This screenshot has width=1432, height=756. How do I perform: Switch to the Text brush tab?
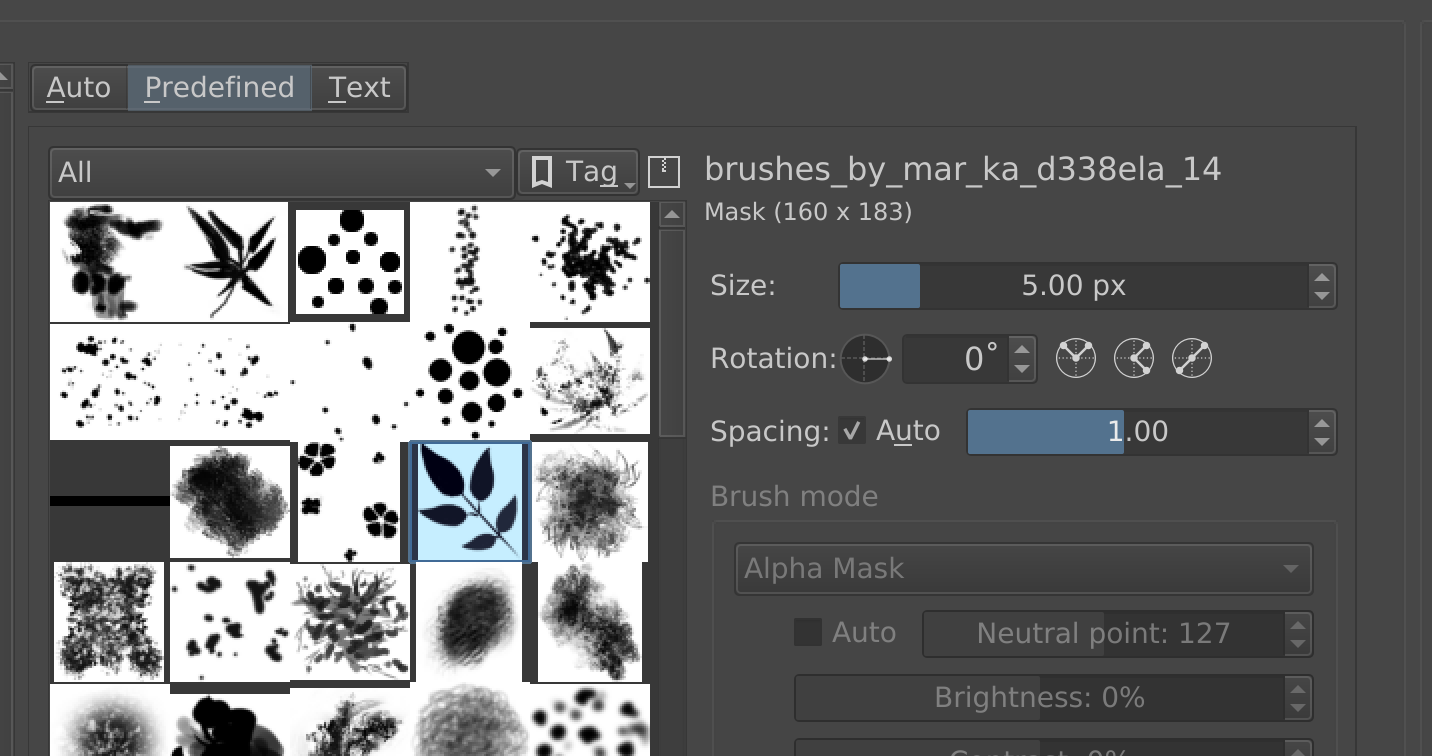tap(359, 88)
